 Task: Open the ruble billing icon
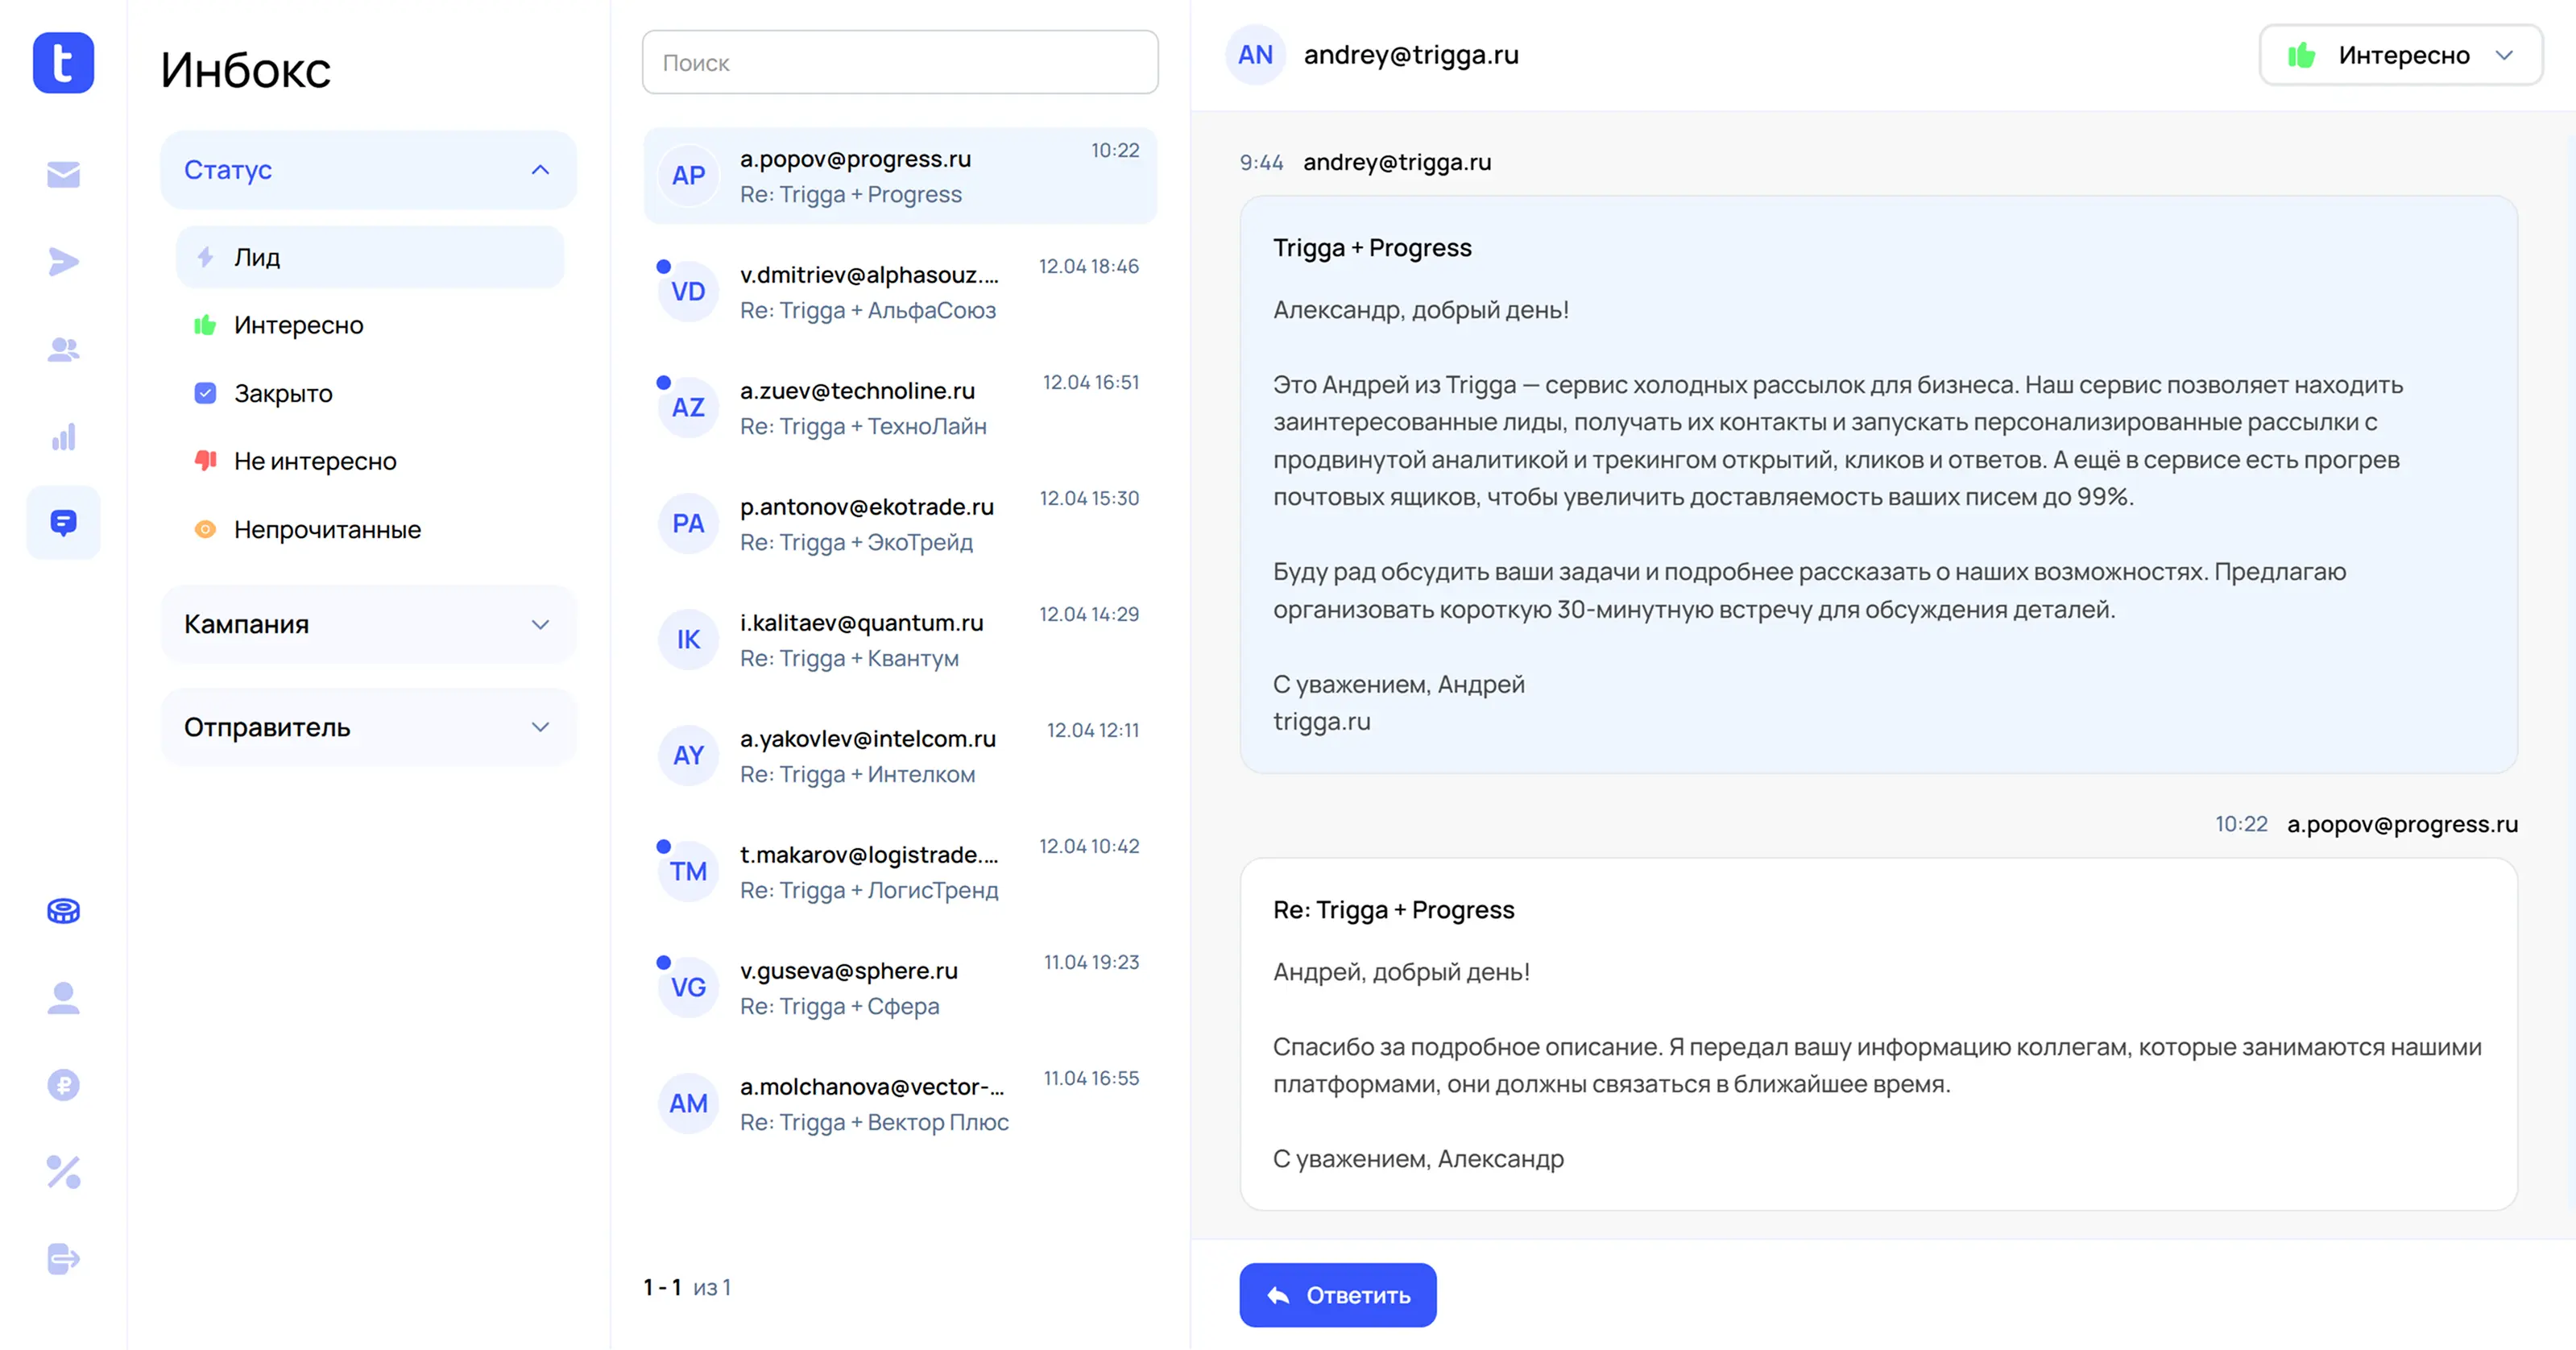pos(63,1084)
